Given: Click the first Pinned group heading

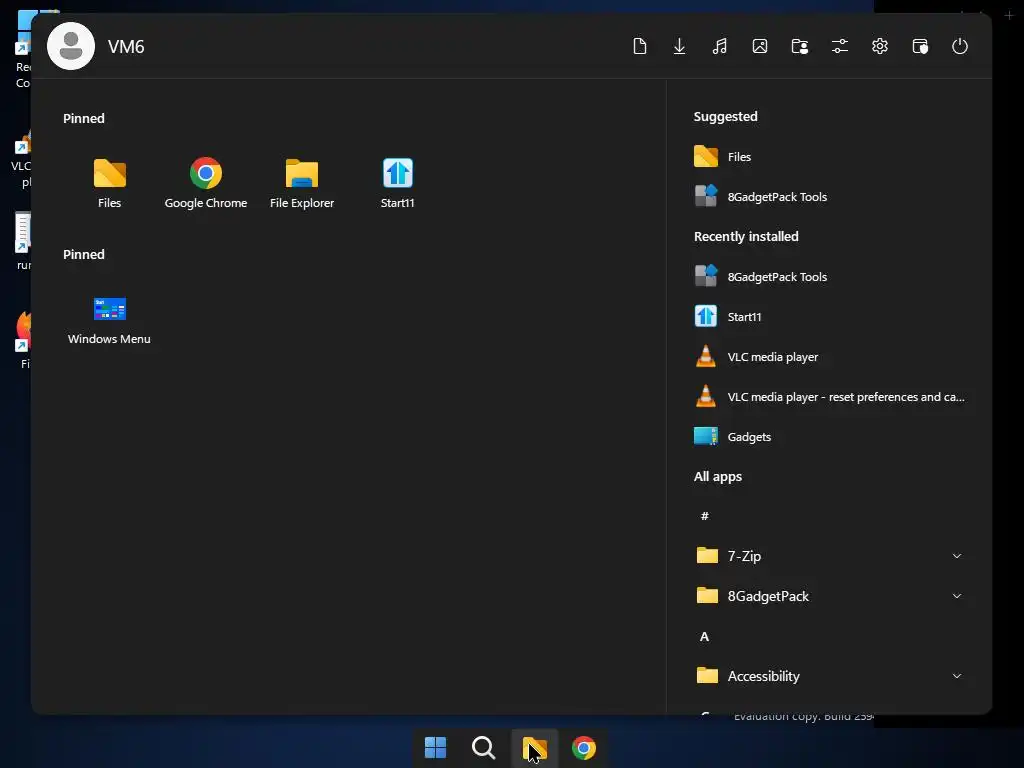Looking at the screenshot, I should click(x=84, y=118).
